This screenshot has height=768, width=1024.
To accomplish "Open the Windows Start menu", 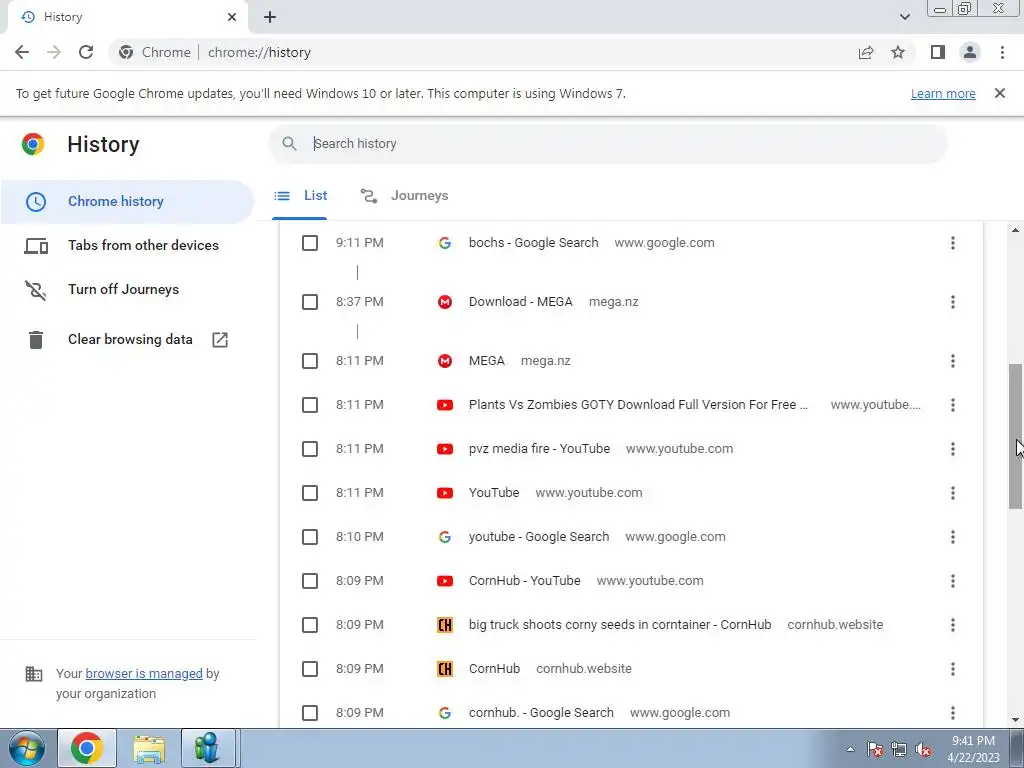I will tap(26, 748).
